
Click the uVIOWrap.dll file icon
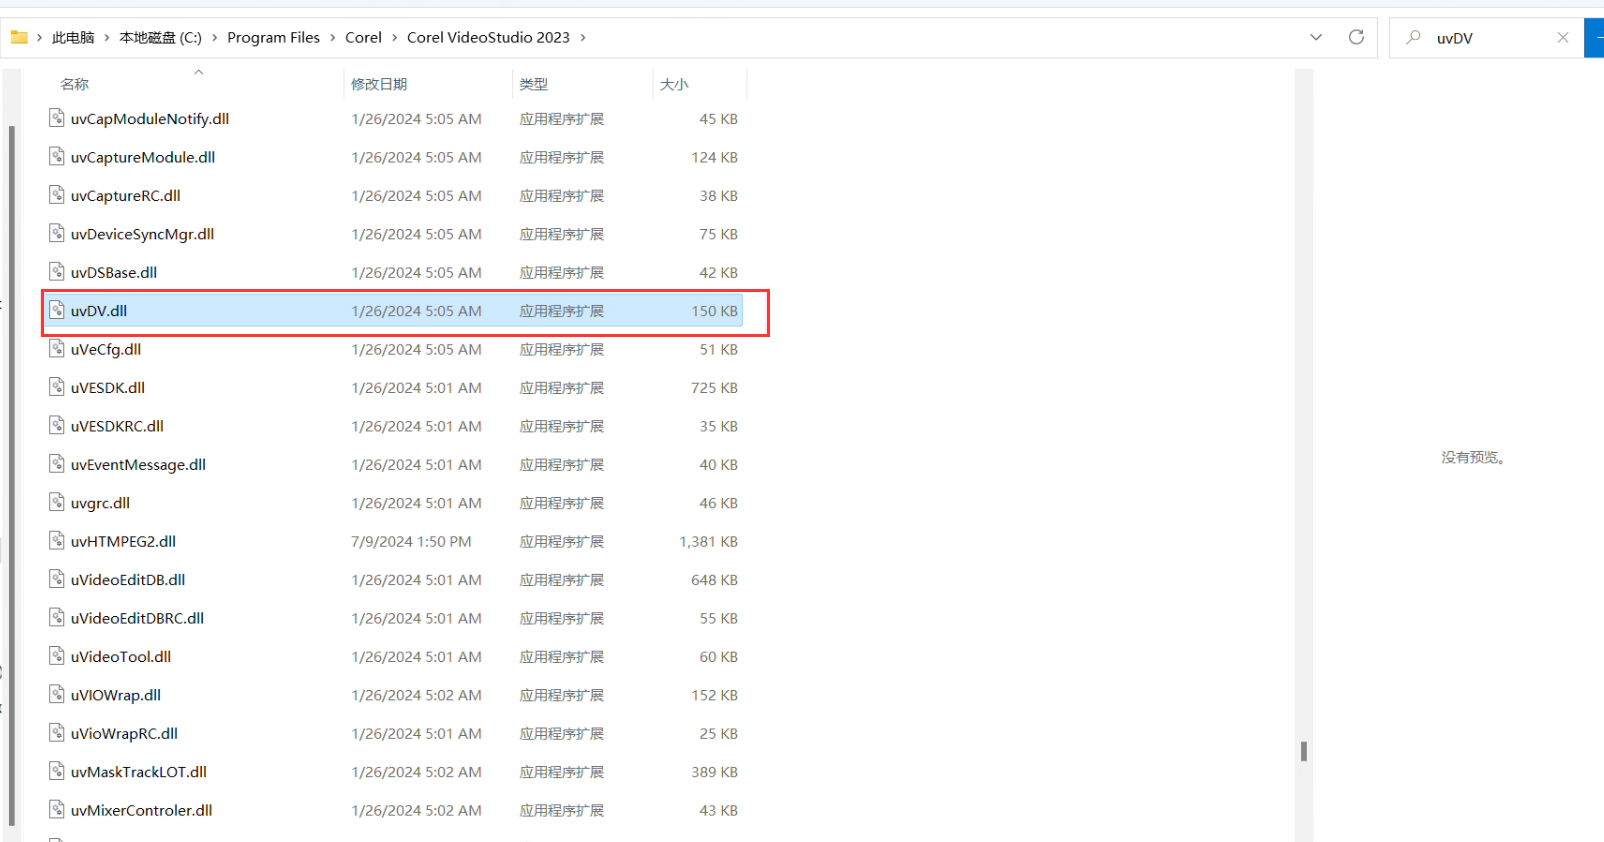click(x=57, y=694)
